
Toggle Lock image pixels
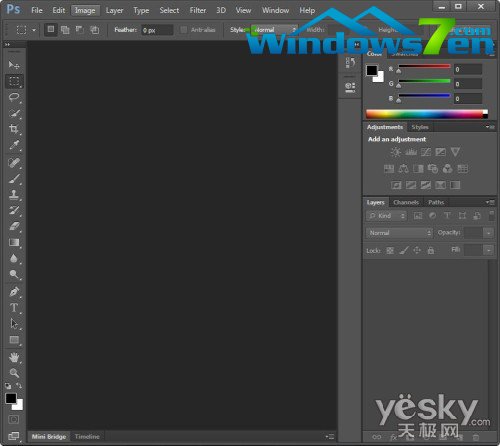tap(404, 250)
